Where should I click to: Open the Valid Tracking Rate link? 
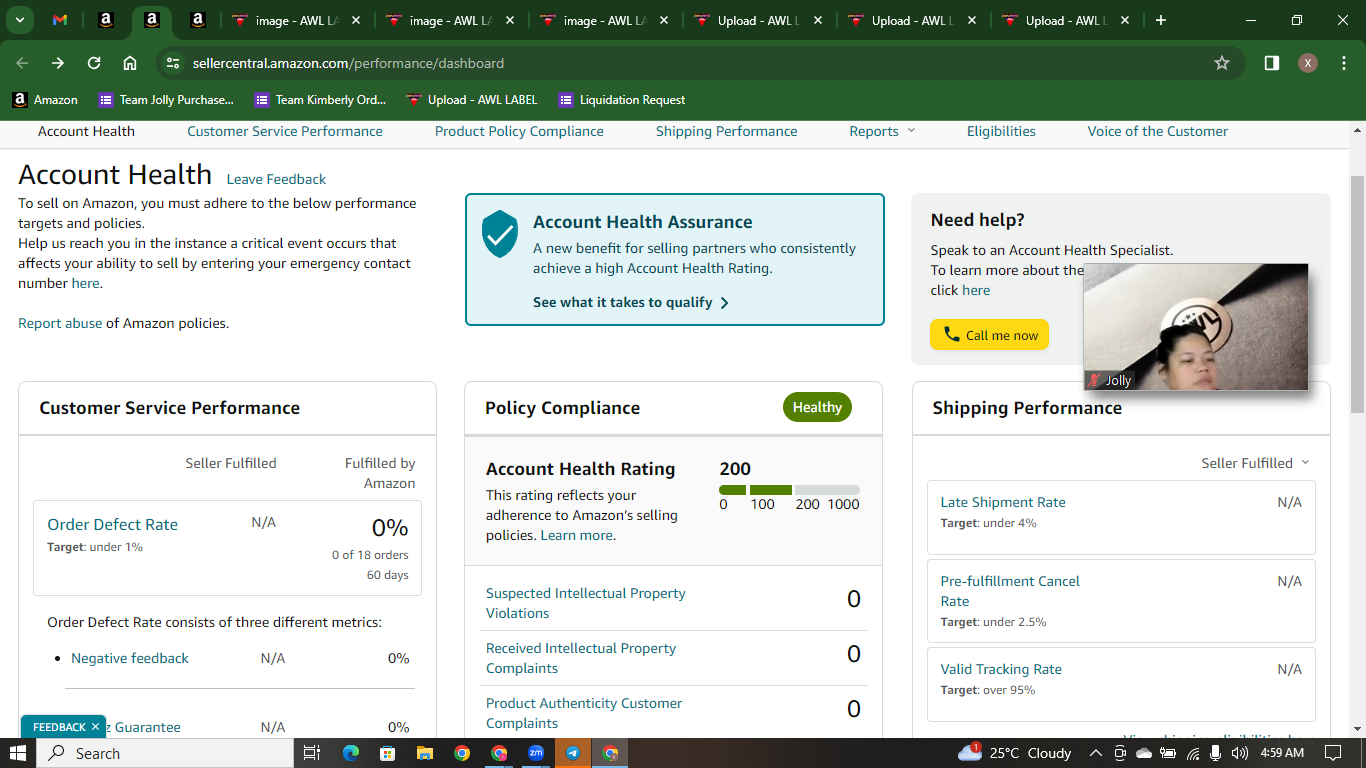(x=1001, y=669)
